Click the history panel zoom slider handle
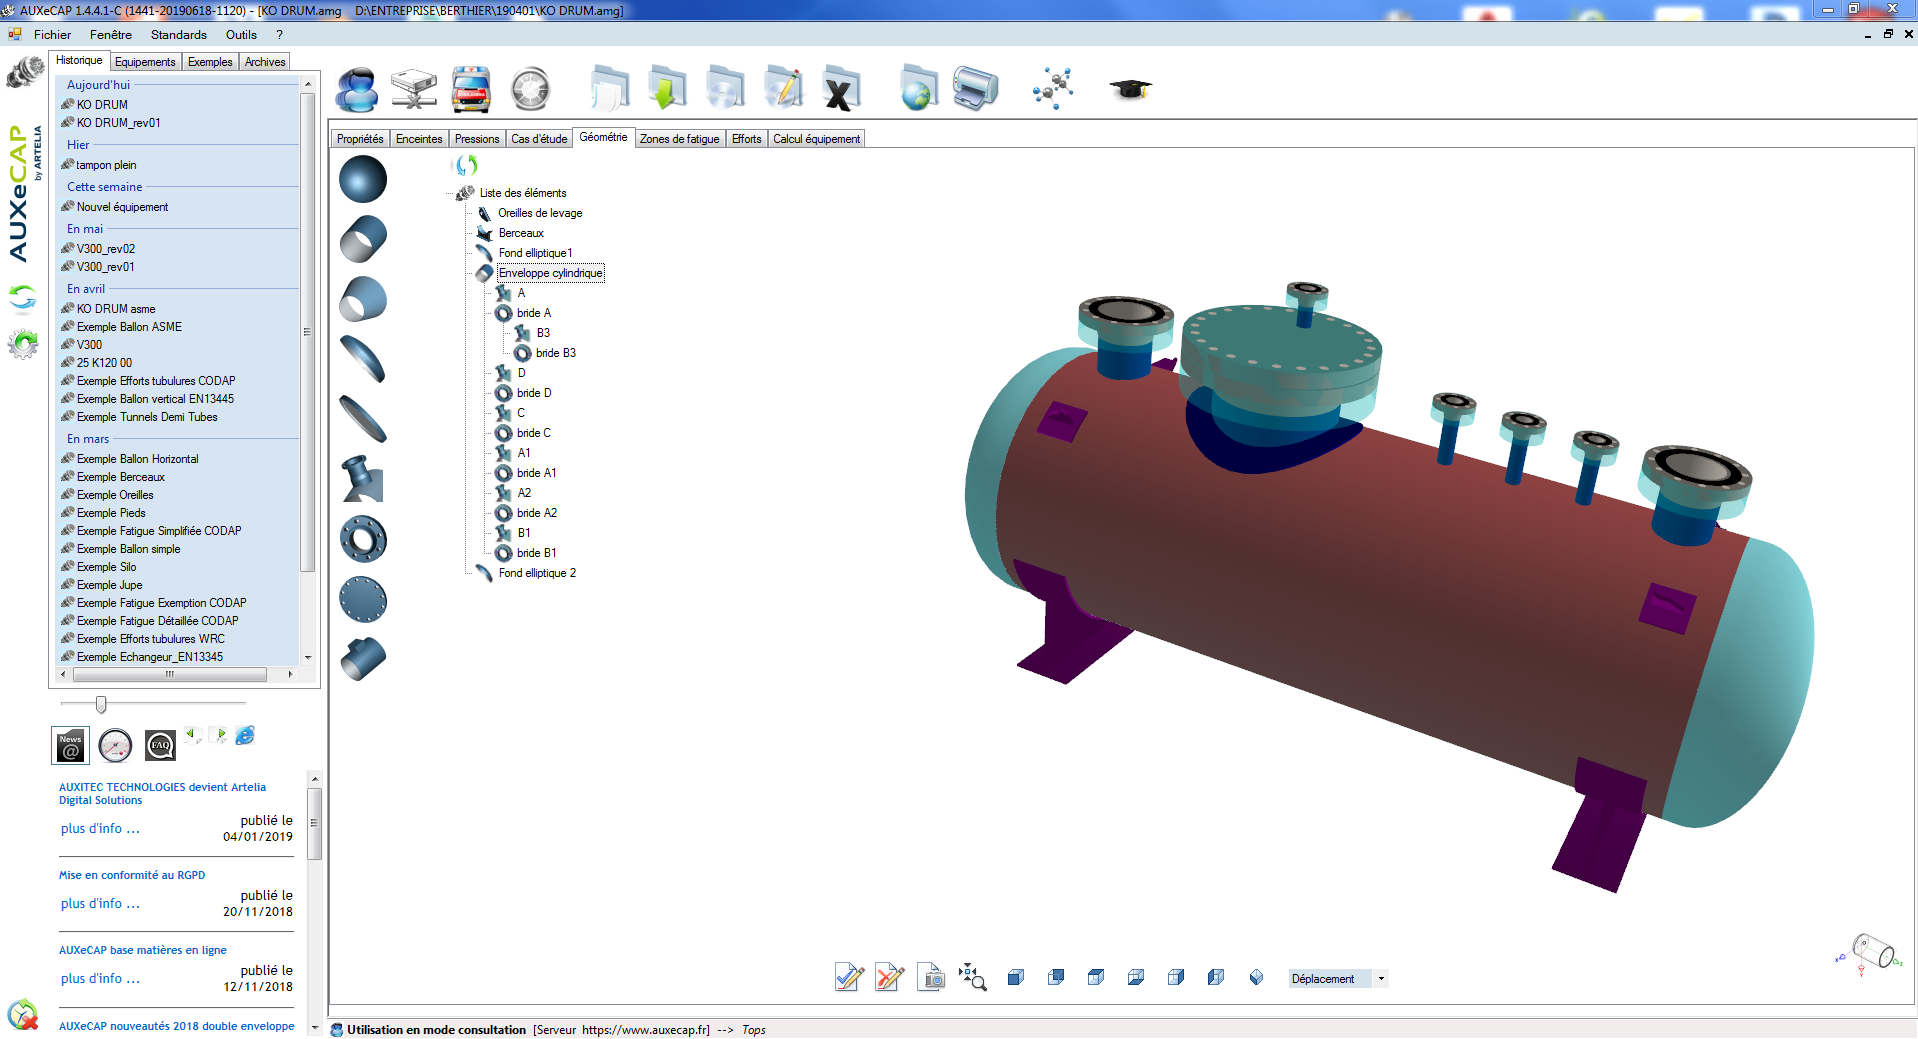 [101, 704]
